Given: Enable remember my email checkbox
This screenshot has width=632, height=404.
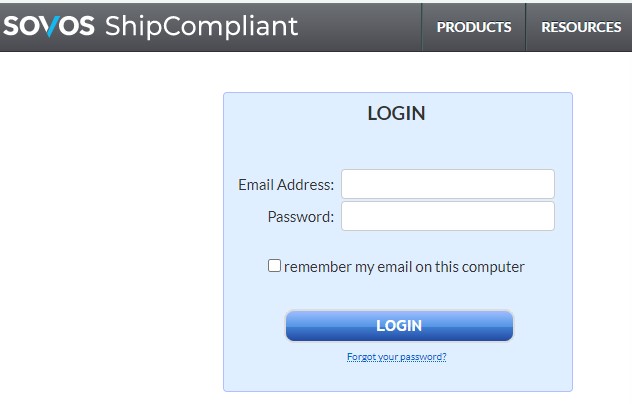Looking at the screenshot, I should point(274,266).
